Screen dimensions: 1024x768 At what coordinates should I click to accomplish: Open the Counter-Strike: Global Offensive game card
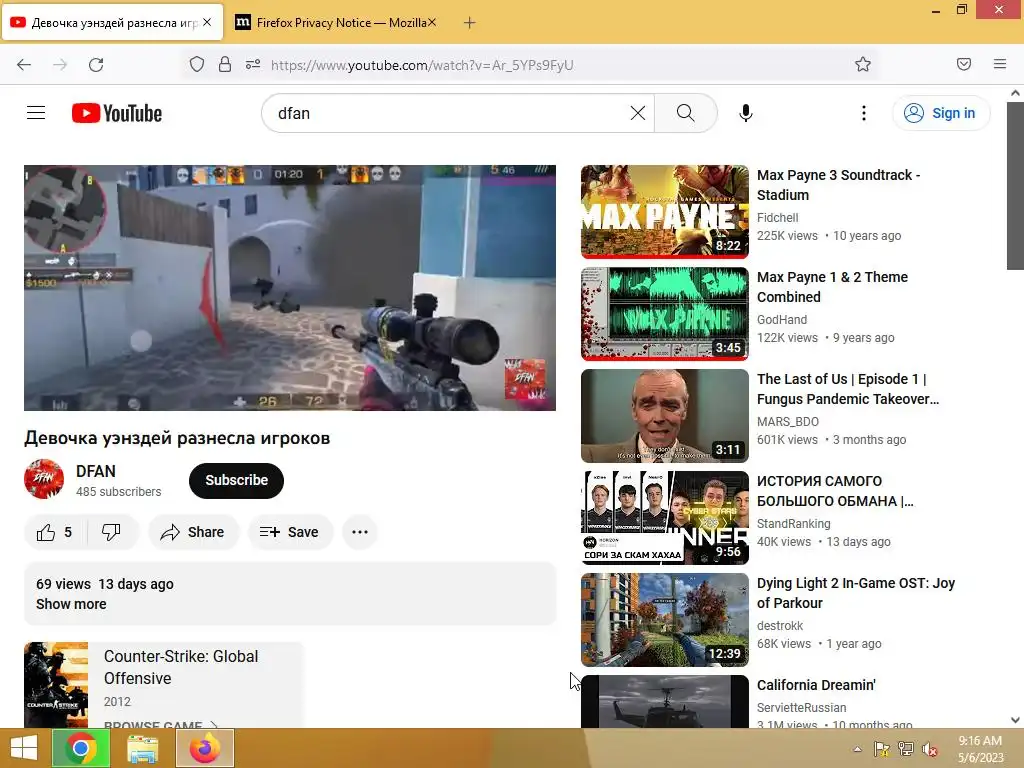click(164, 685)
